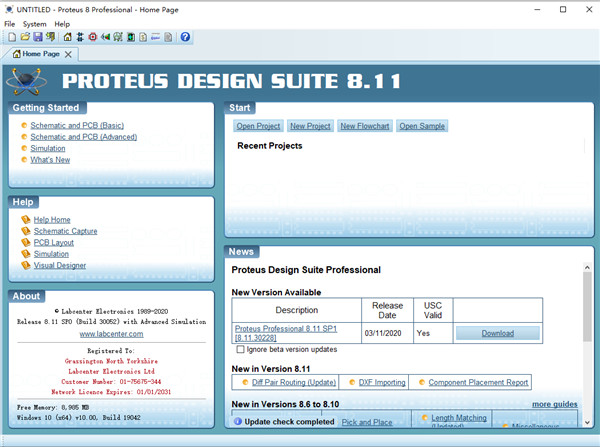Open the Help menu
600x447 pixels.
coord(62,24)
